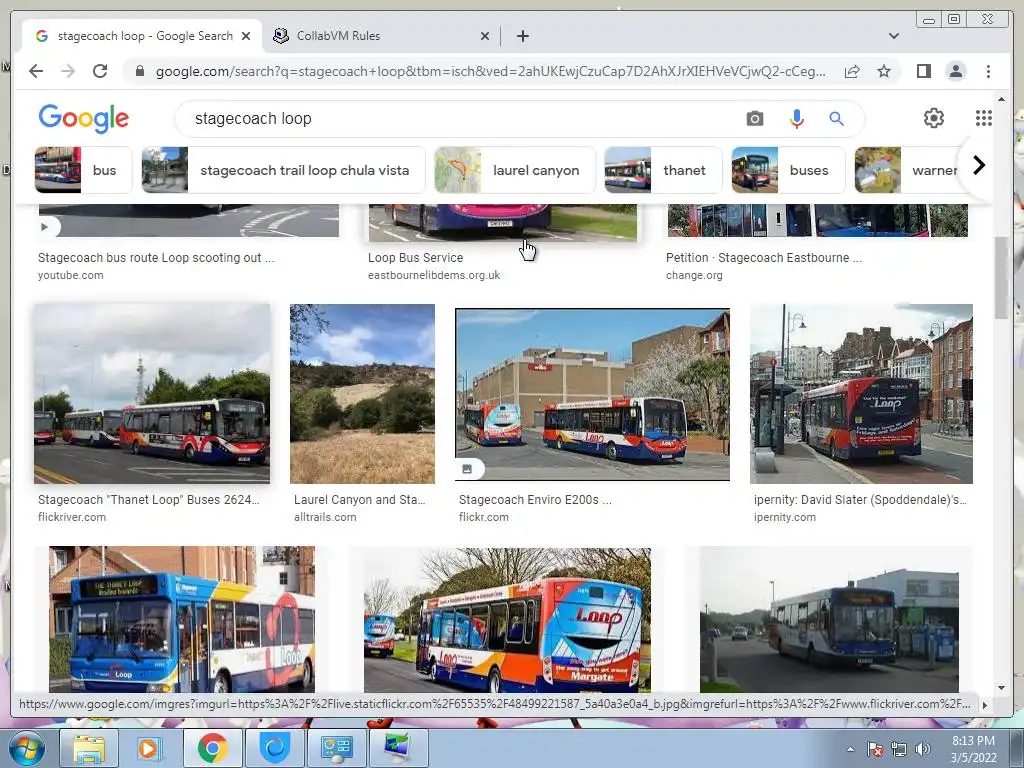The image size is (1024, 768).
Task: Open Laurel Canyon alltrails landscape image
Action: pyautogui.click(x=362, y=394)
